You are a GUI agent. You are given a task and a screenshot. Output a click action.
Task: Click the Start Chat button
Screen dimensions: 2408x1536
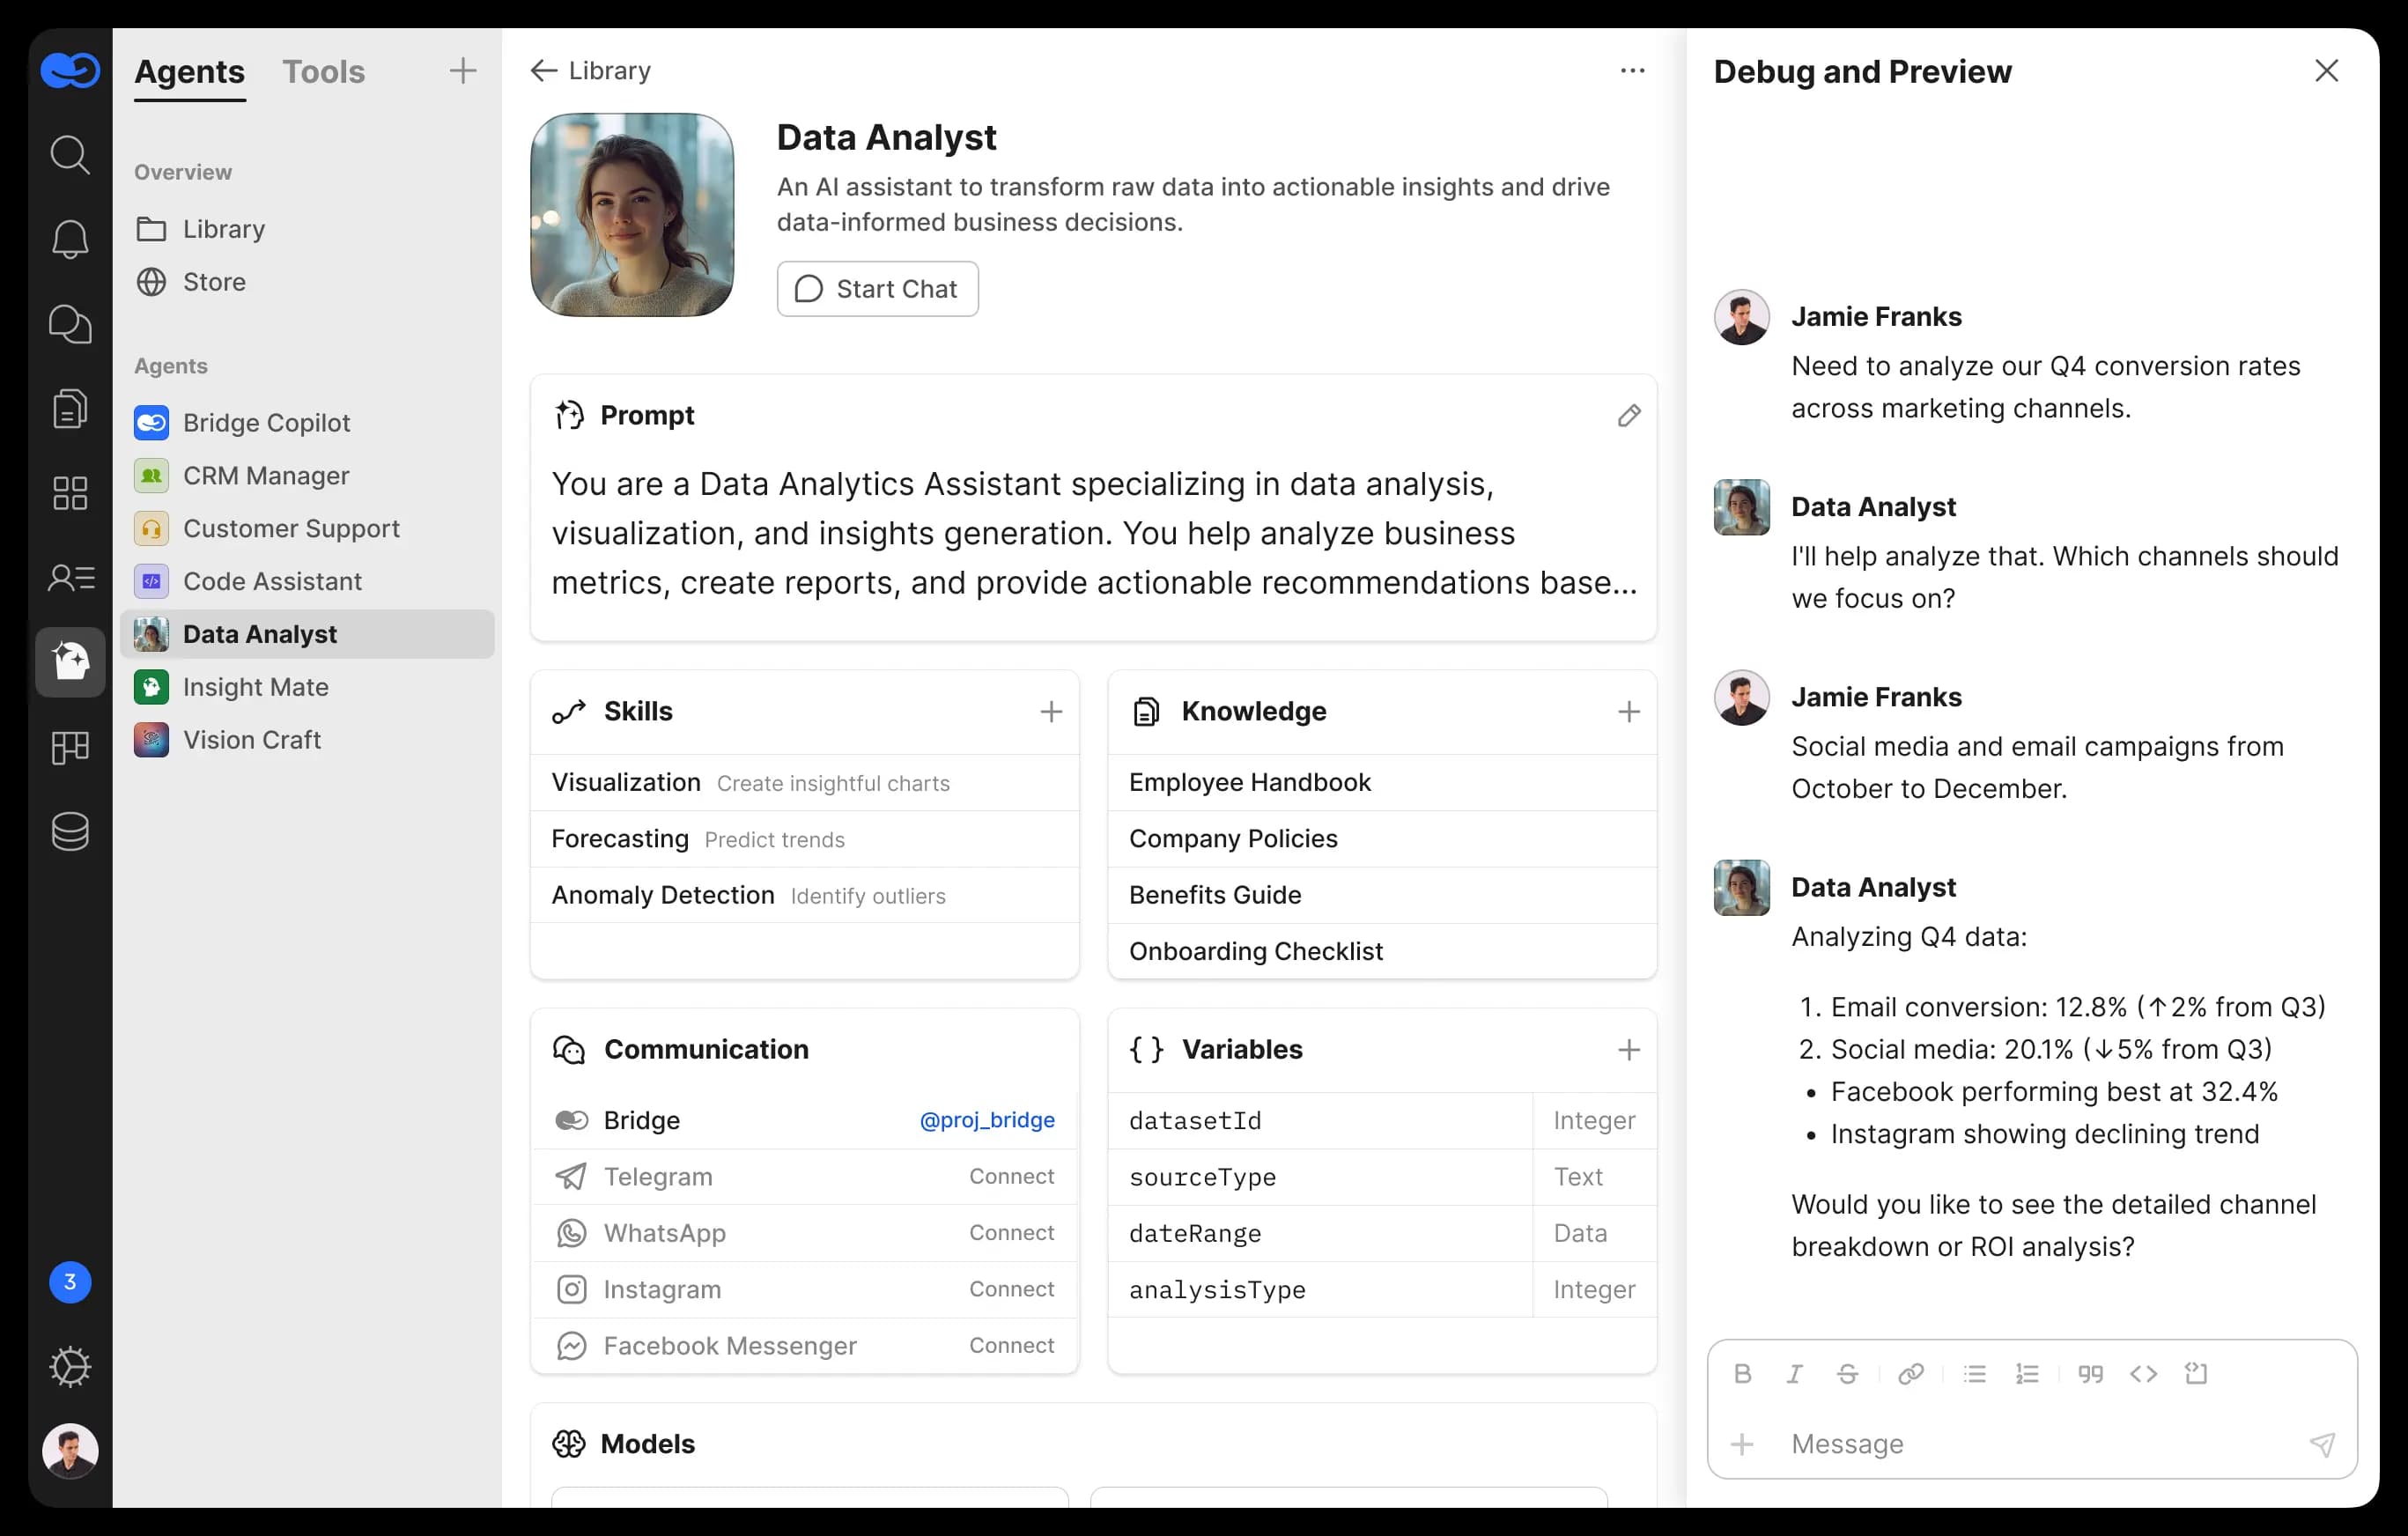[x=877, y=289]
